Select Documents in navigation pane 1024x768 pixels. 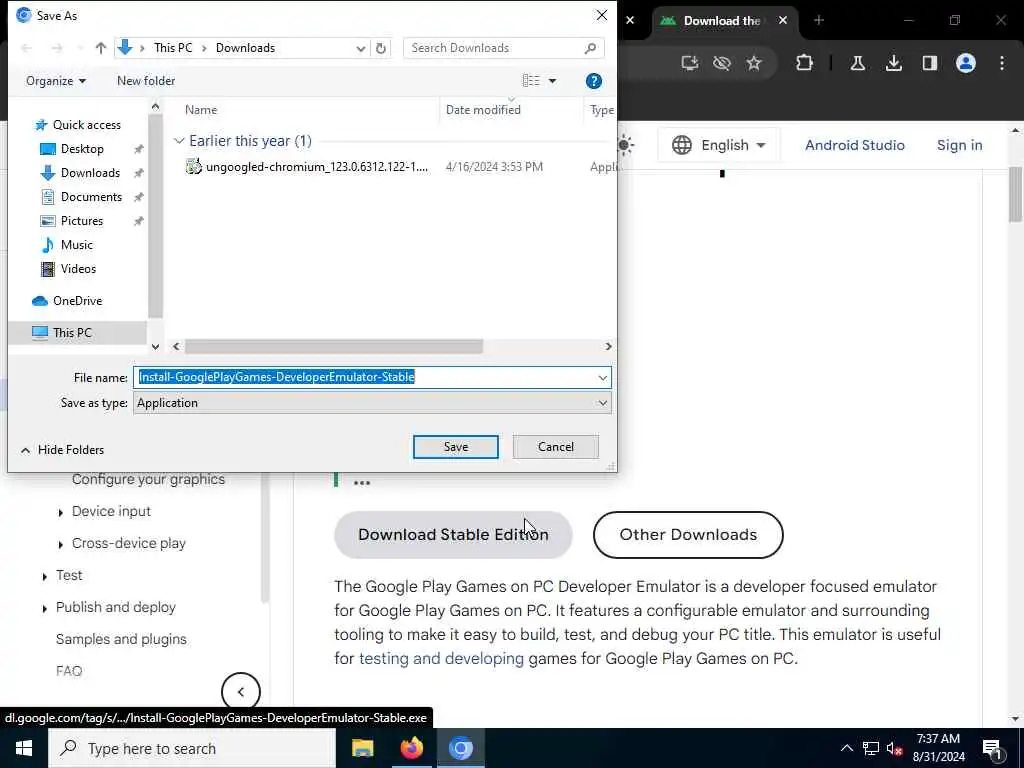point(91,197)
